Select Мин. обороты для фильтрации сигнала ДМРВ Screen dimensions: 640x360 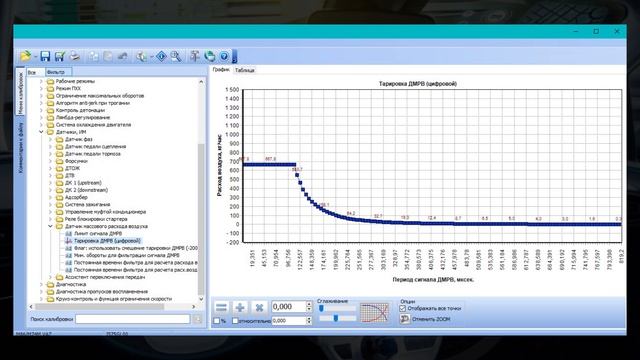[x=127, y=255]
